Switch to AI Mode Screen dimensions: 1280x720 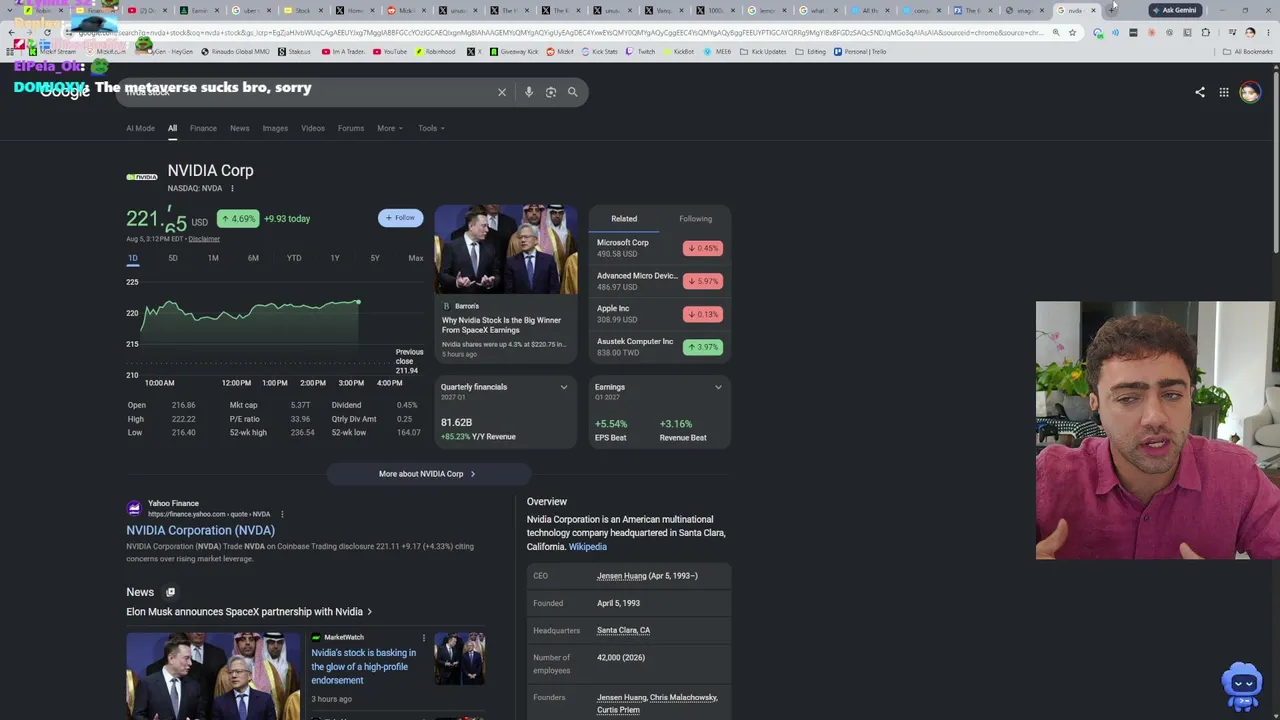140,128
